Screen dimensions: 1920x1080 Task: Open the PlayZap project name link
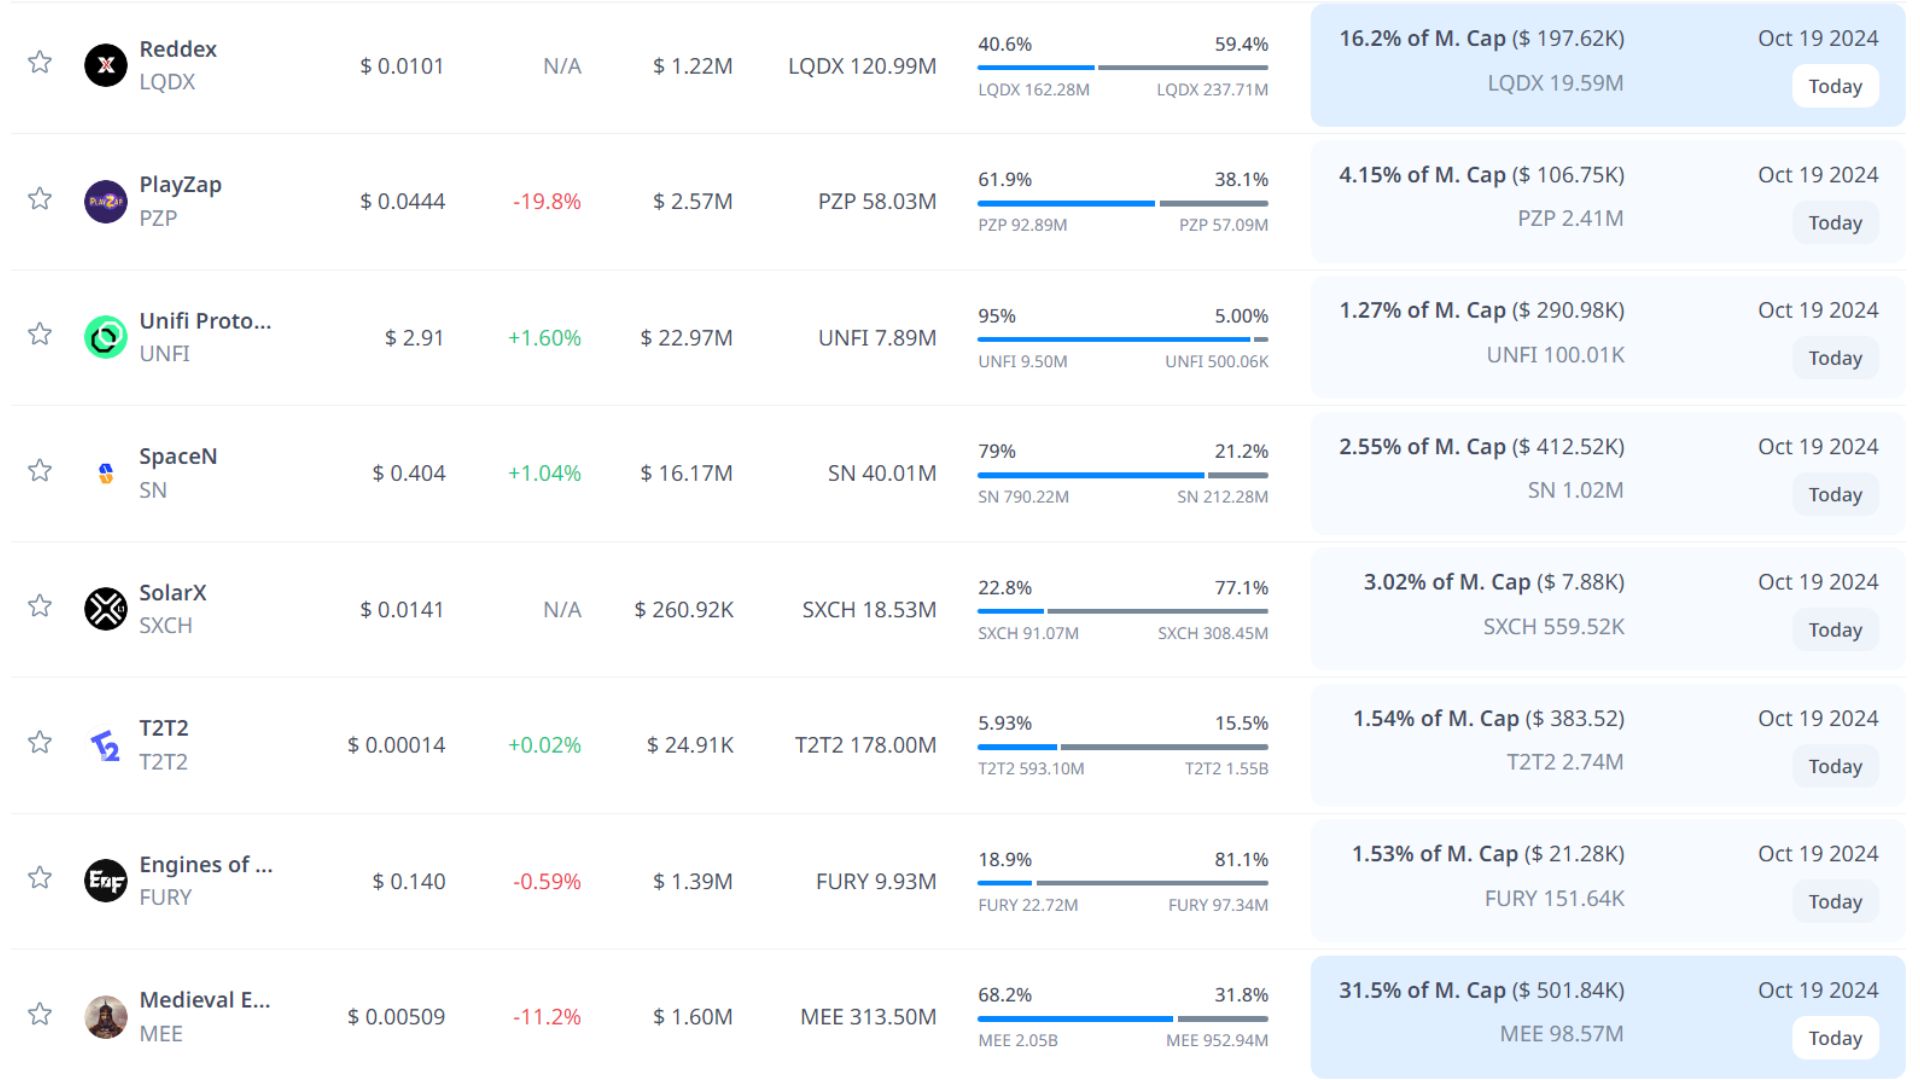(180, 185)
